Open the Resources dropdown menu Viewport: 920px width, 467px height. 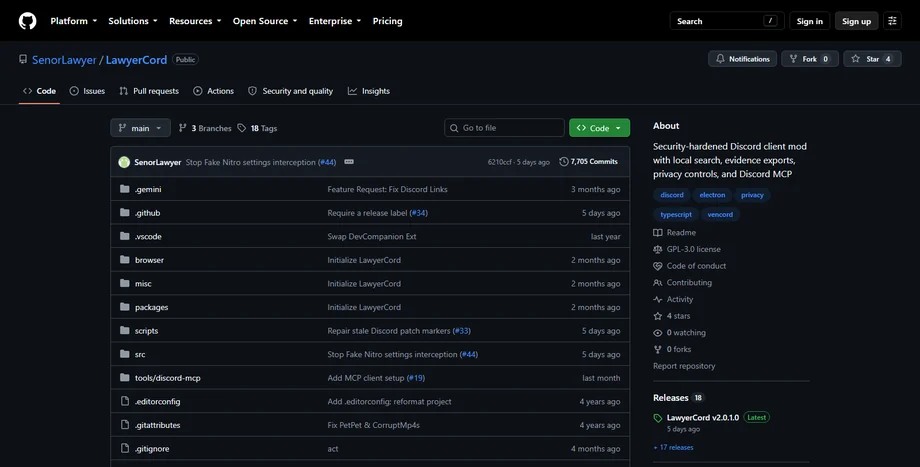(195, 21)
